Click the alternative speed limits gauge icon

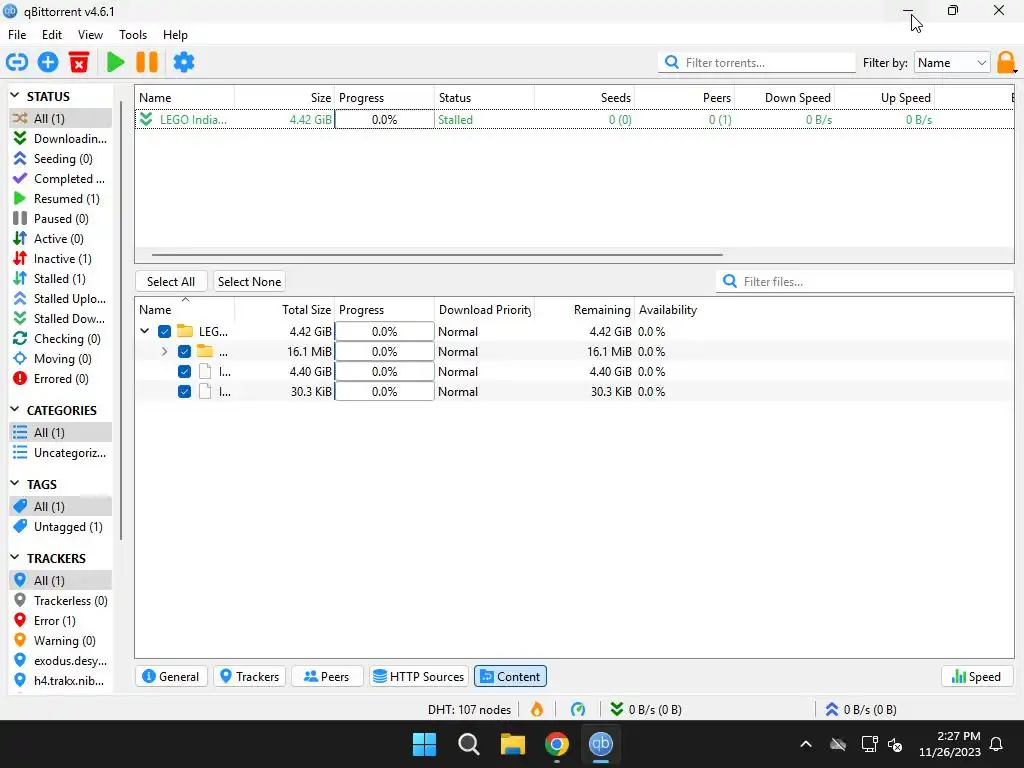coord(578,709)
